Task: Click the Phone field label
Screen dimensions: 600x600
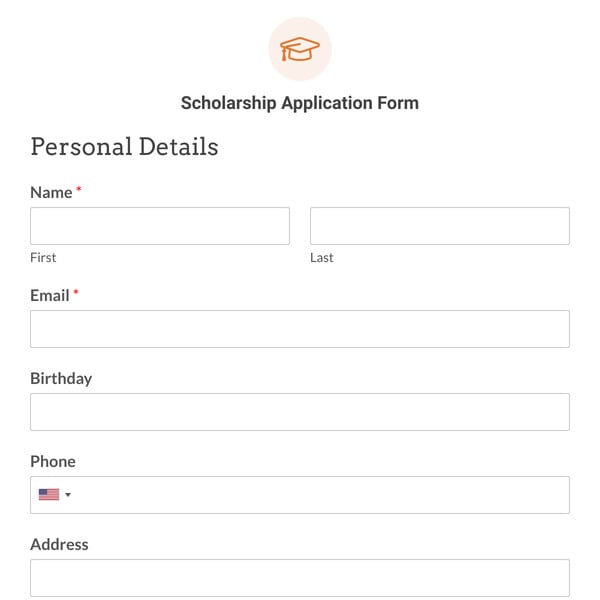Action: coord(53,461)
